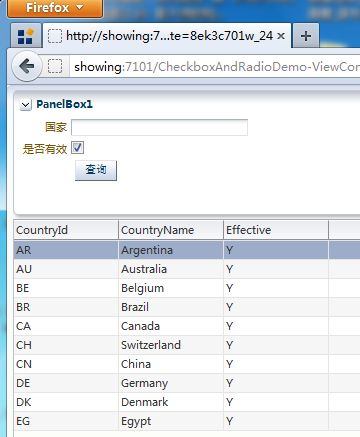The height and width of the screenshot is (437, 360).
Task: Click the site identity icon in address bar
Action: tap(55, 66)
